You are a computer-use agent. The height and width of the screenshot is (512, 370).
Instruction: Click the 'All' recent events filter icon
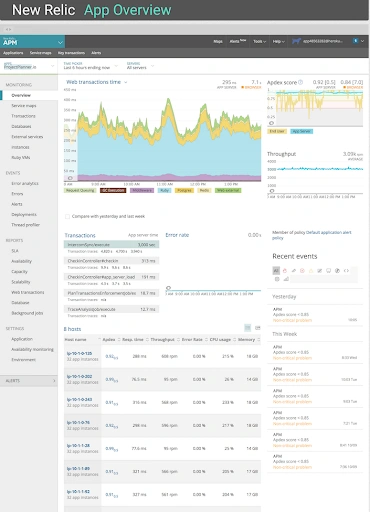(276, 270)
